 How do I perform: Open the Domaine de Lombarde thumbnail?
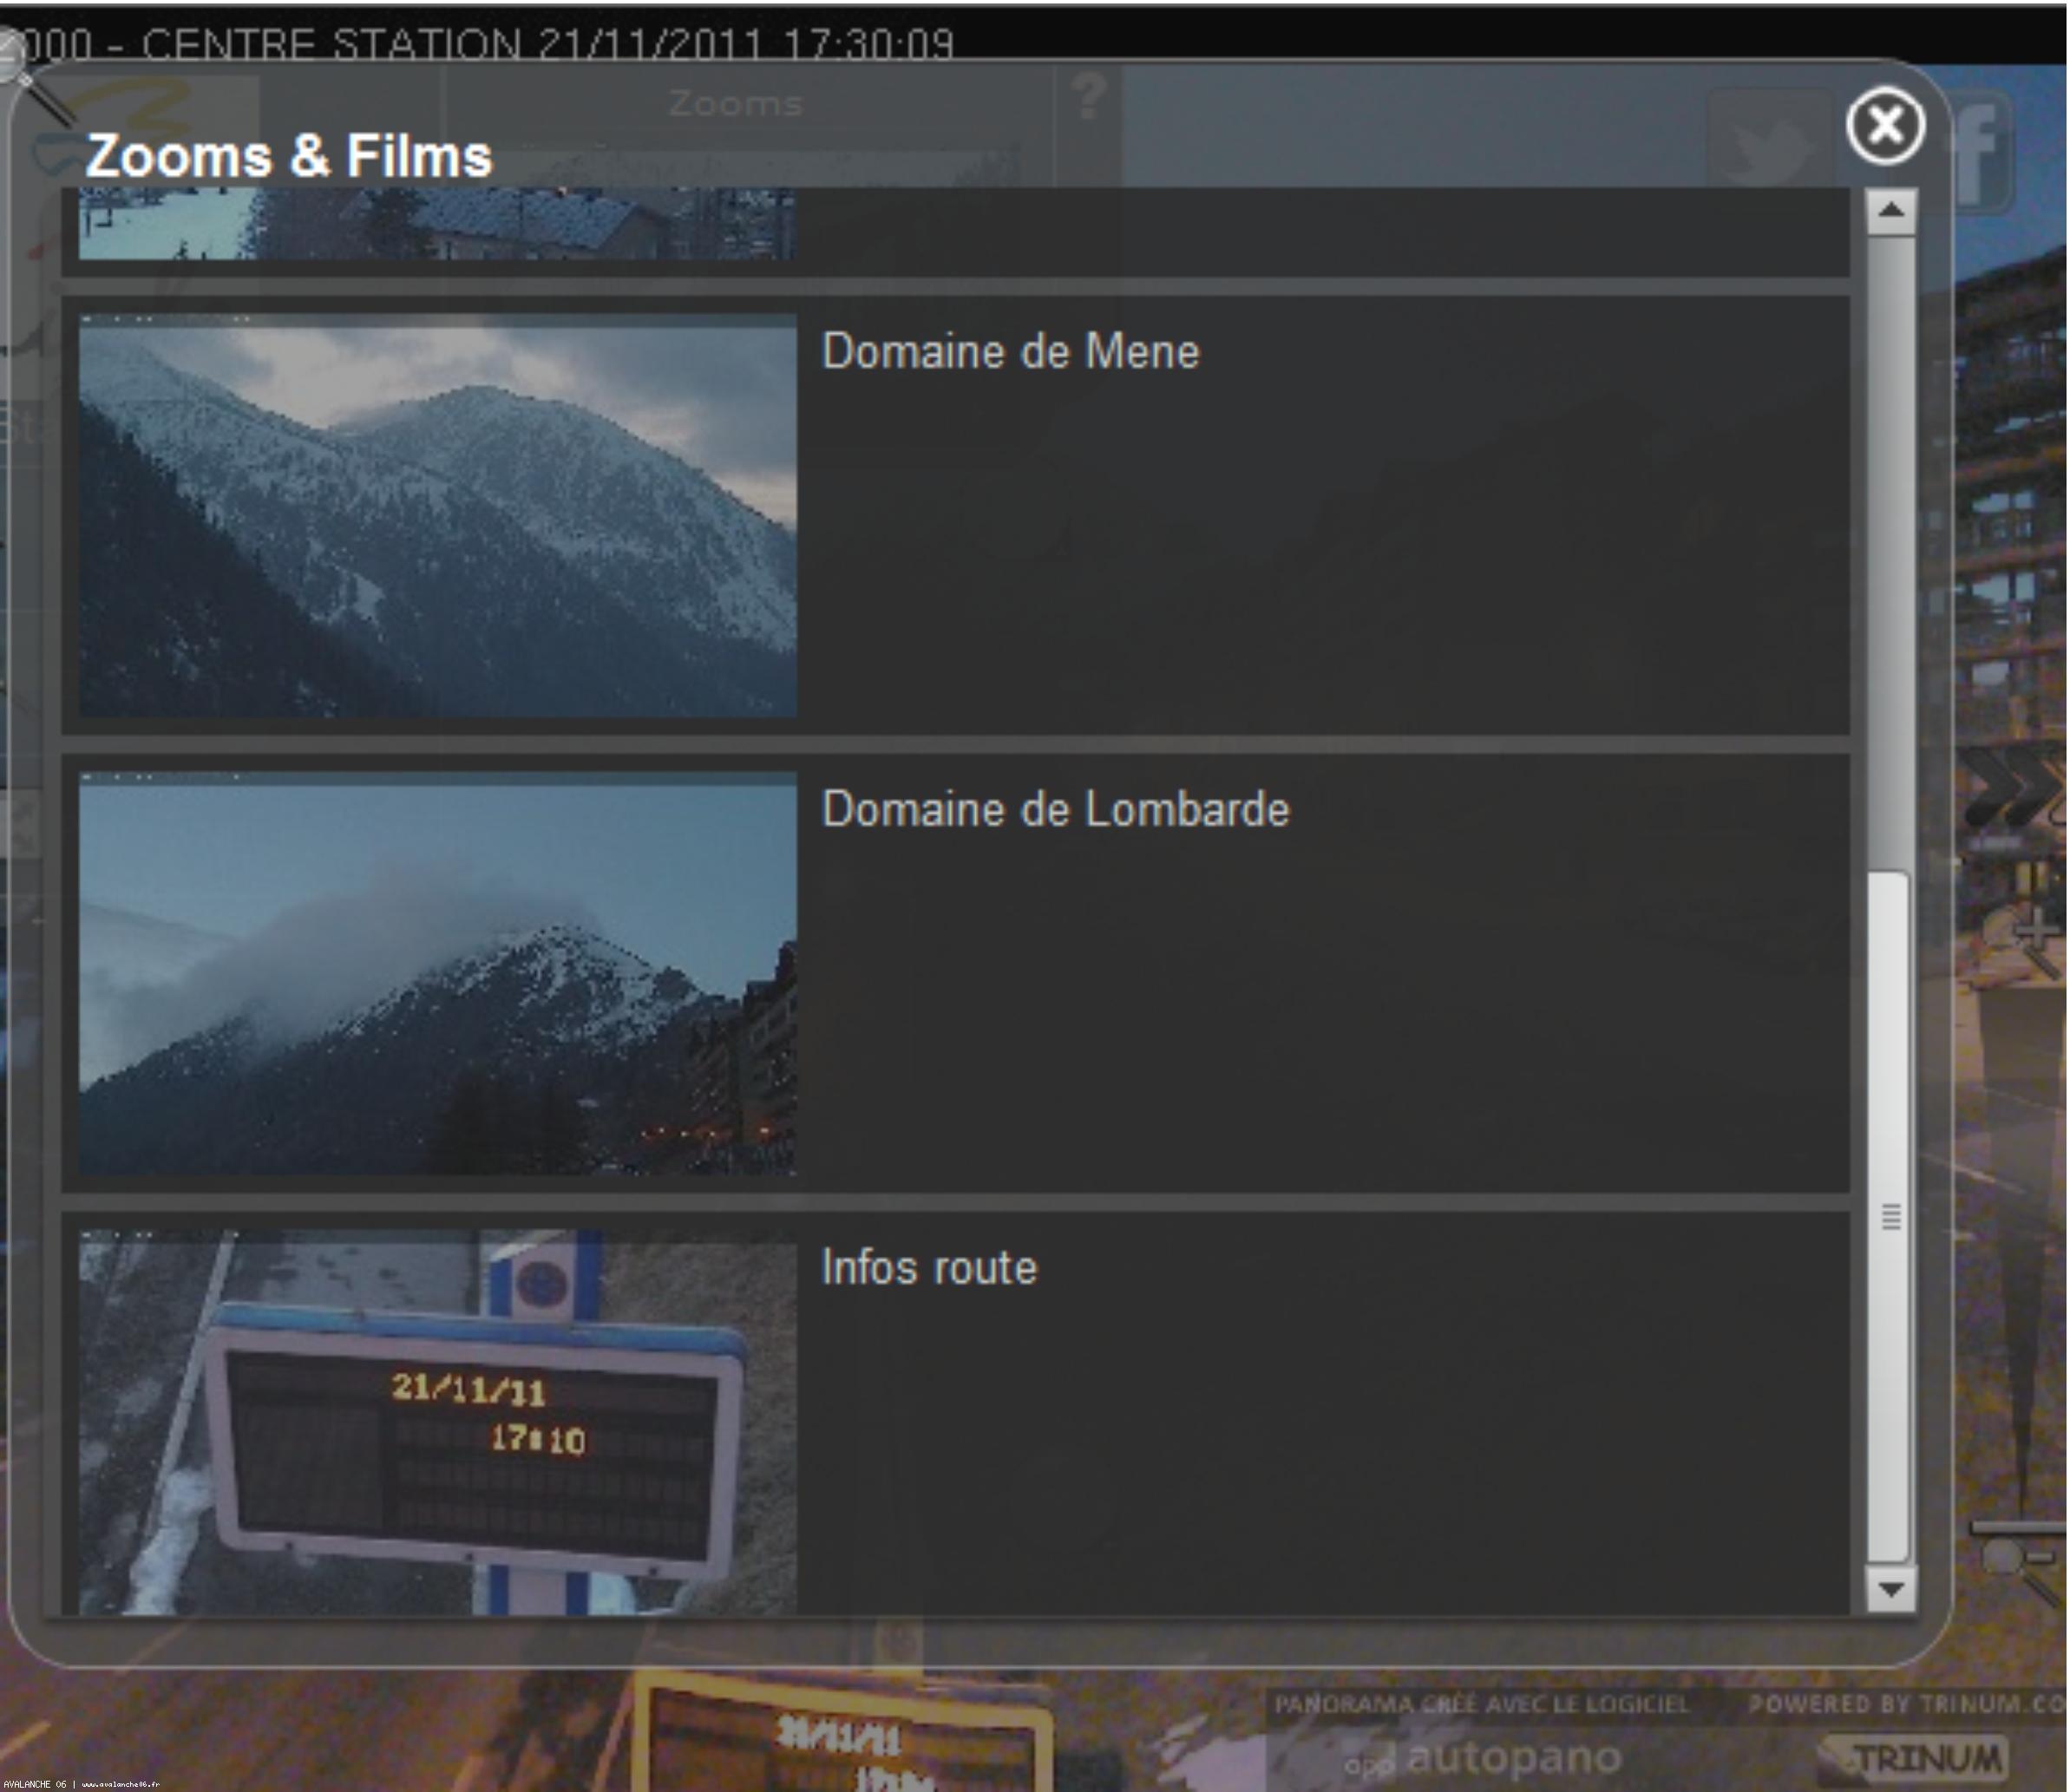438,974
